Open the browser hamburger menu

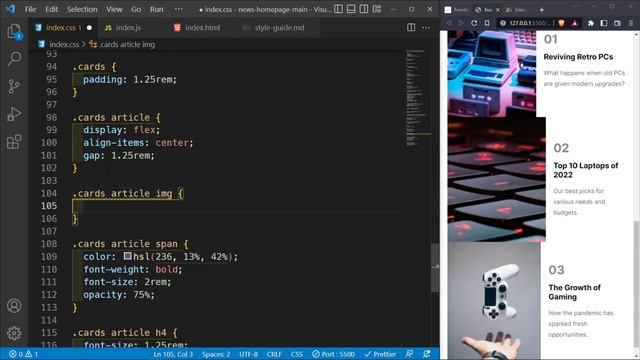tap(631, 23)
